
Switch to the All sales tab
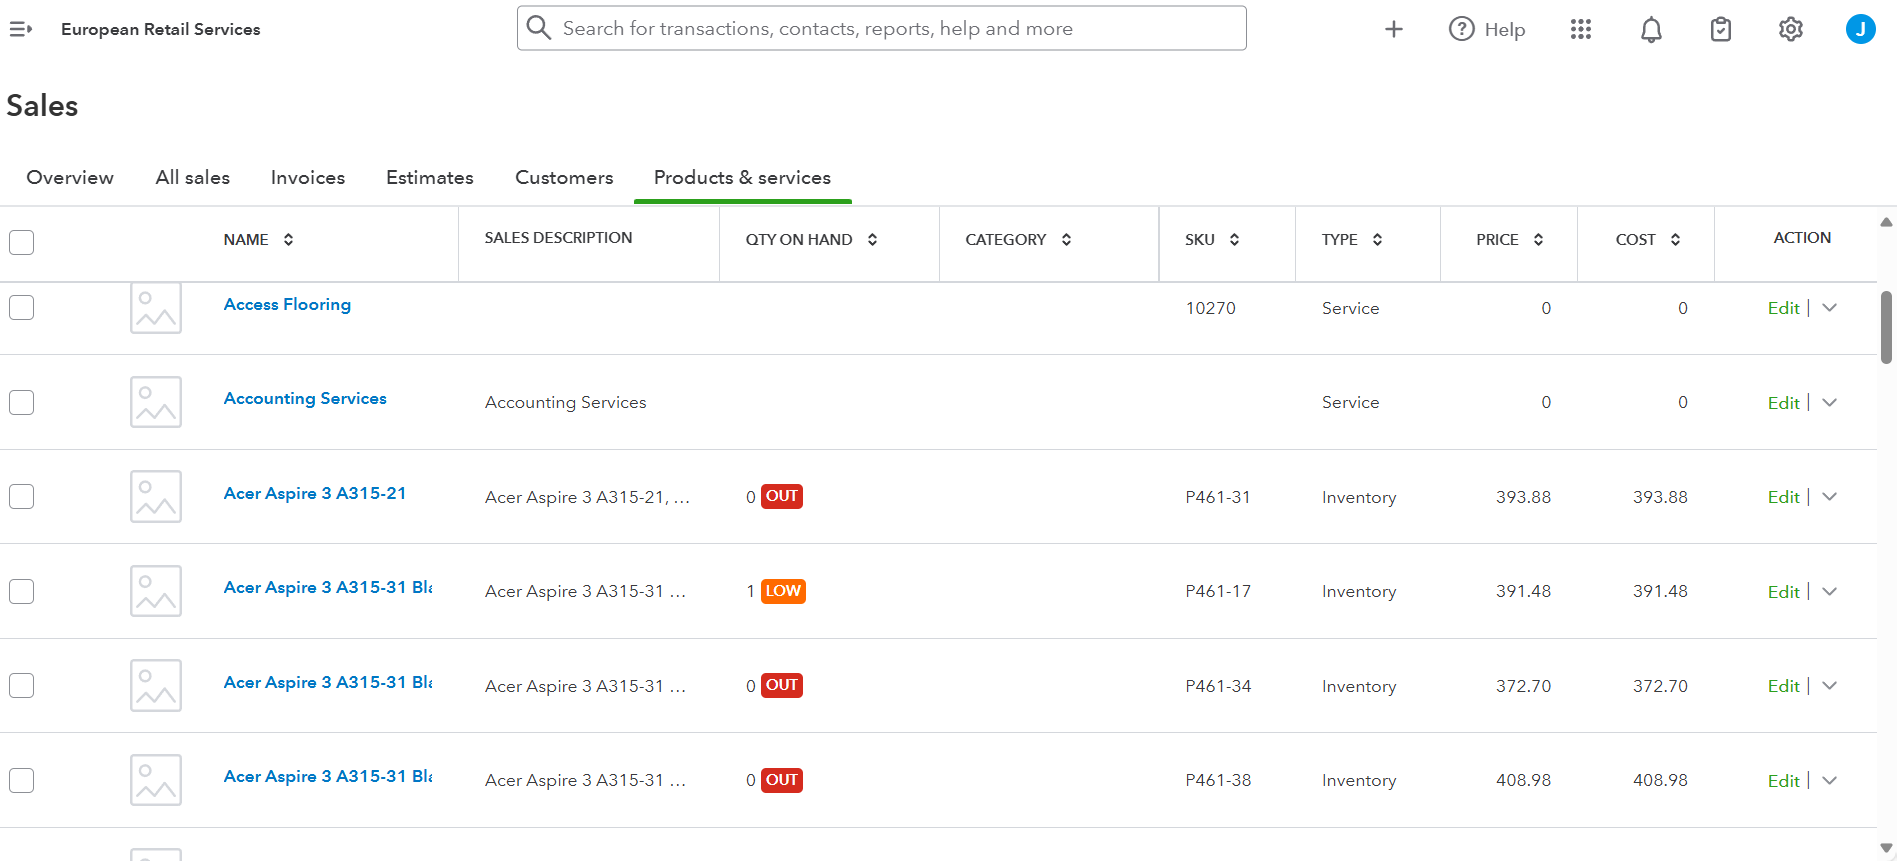click(x=193, y=177)
